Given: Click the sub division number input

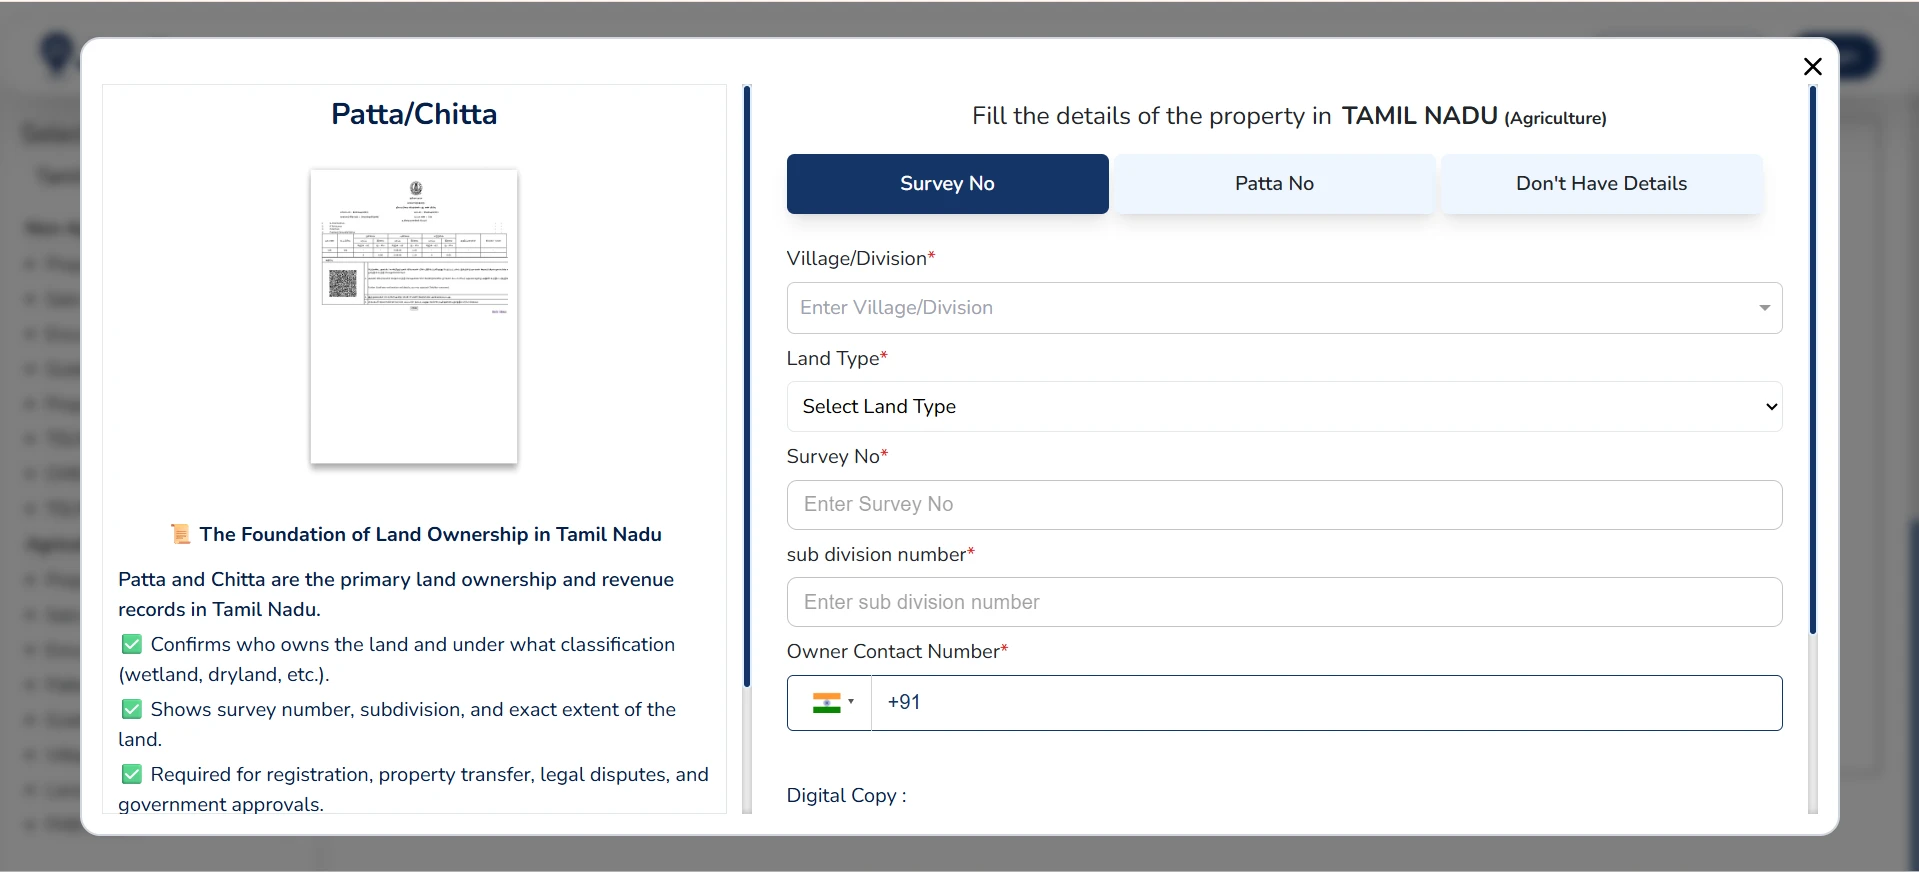Looking at the screenshot, I should tap(1283, 602).
